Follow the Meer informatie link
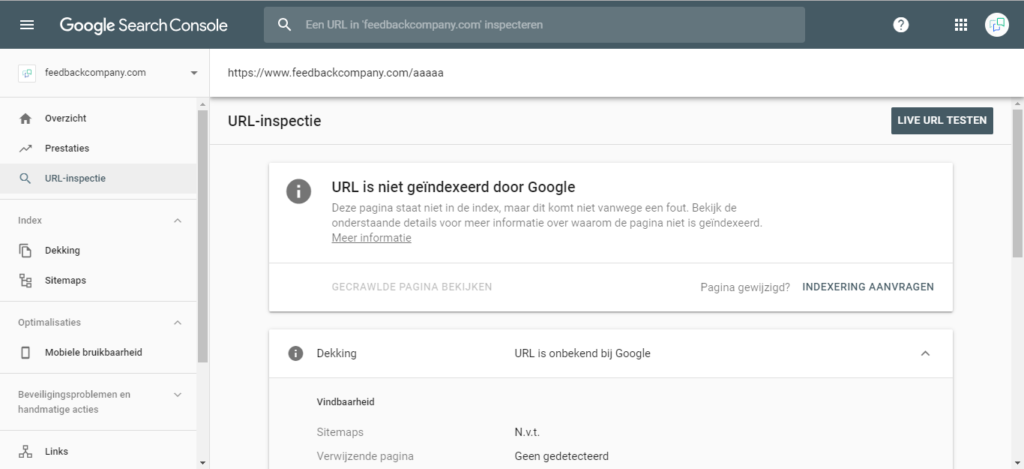The height and width of the screenshot is (469, 1024). pos(371,238)
